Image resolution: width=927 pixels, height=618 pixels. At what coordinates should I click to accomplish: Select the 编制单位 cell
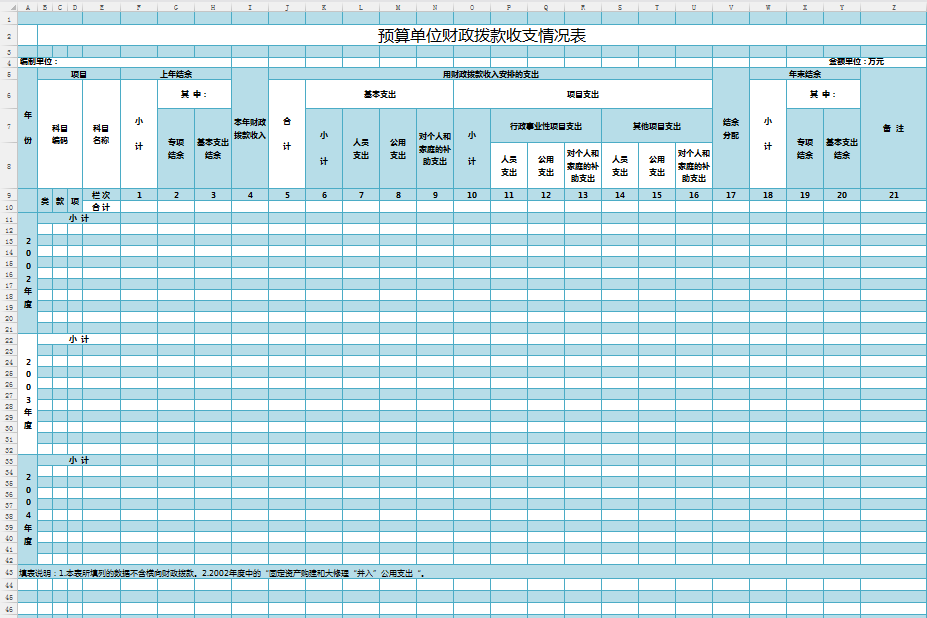click(x=40, y=62)
